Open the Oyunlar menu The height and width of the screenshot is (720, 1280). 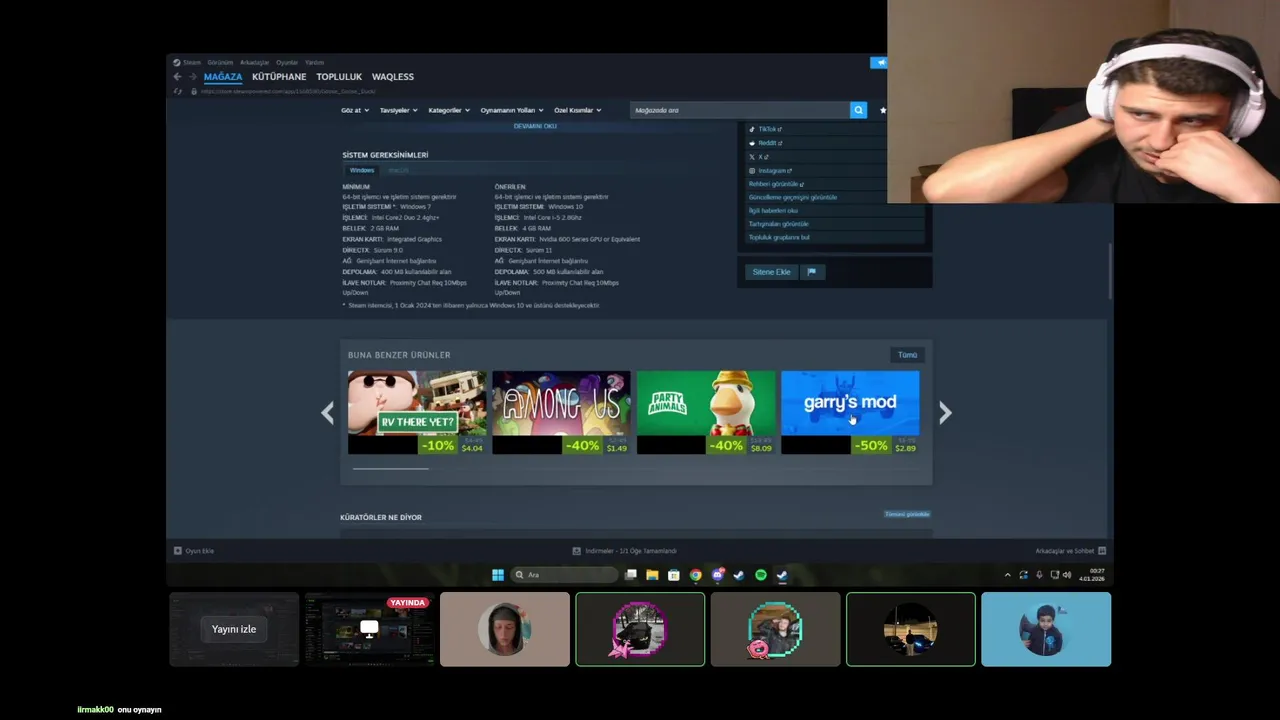point(287,62)
